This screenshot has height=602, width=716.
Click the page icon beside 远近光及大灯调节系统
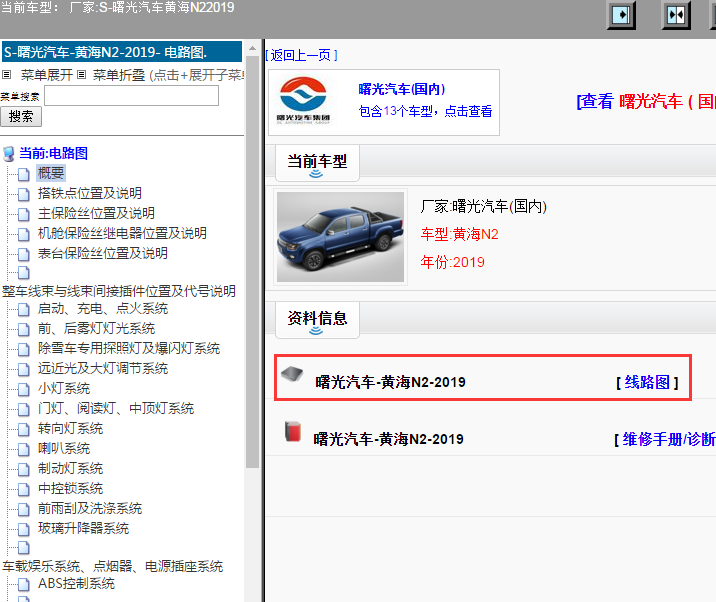pos(24,370)
